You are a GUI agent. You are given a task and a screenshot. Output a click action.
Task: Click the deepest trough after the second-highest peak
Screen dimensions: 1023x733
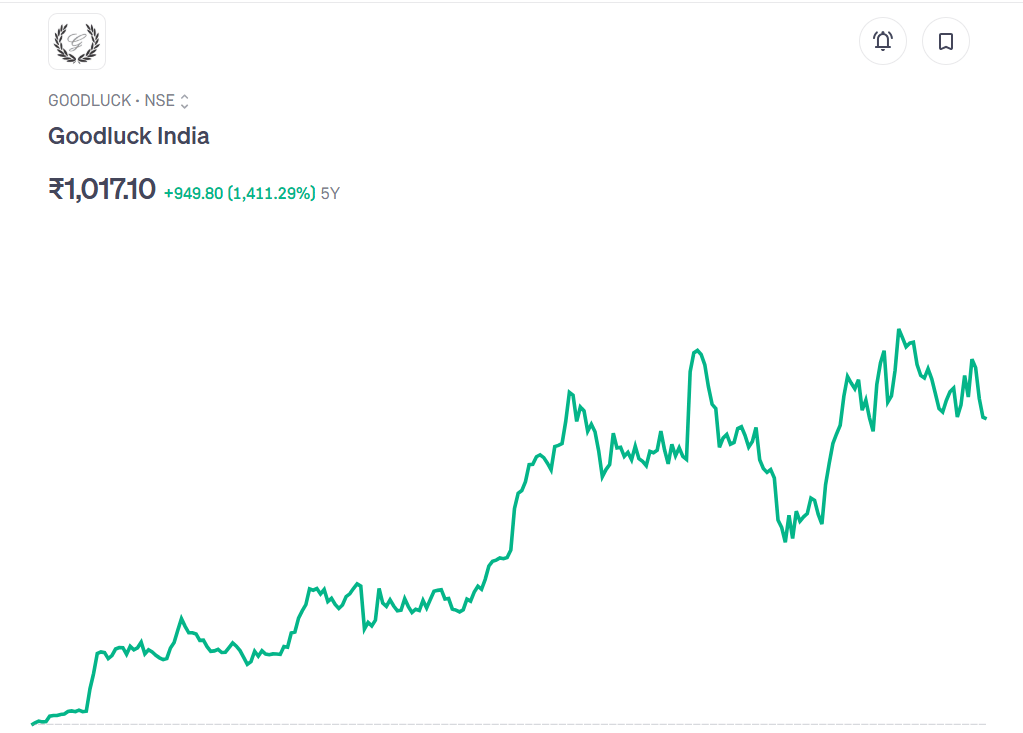tap(785, 541)
